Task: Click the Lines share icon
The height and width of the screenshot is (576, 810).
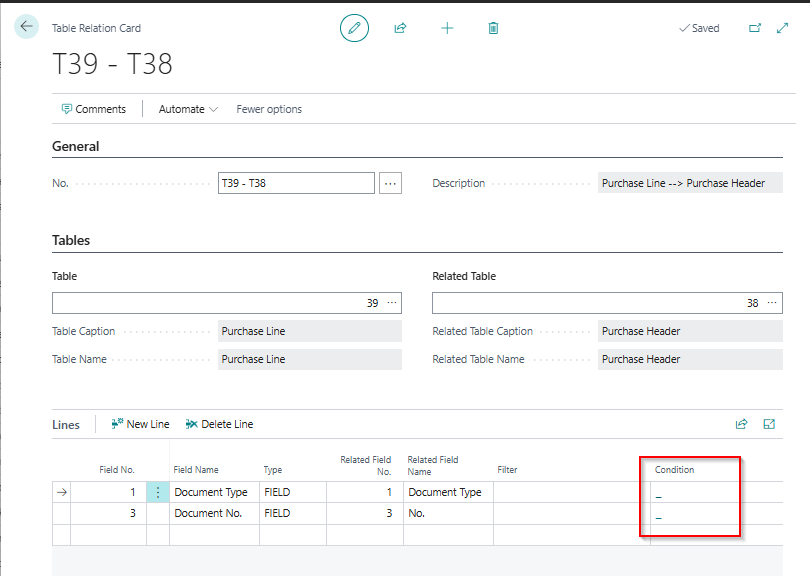Action: [x=741, y=424]
